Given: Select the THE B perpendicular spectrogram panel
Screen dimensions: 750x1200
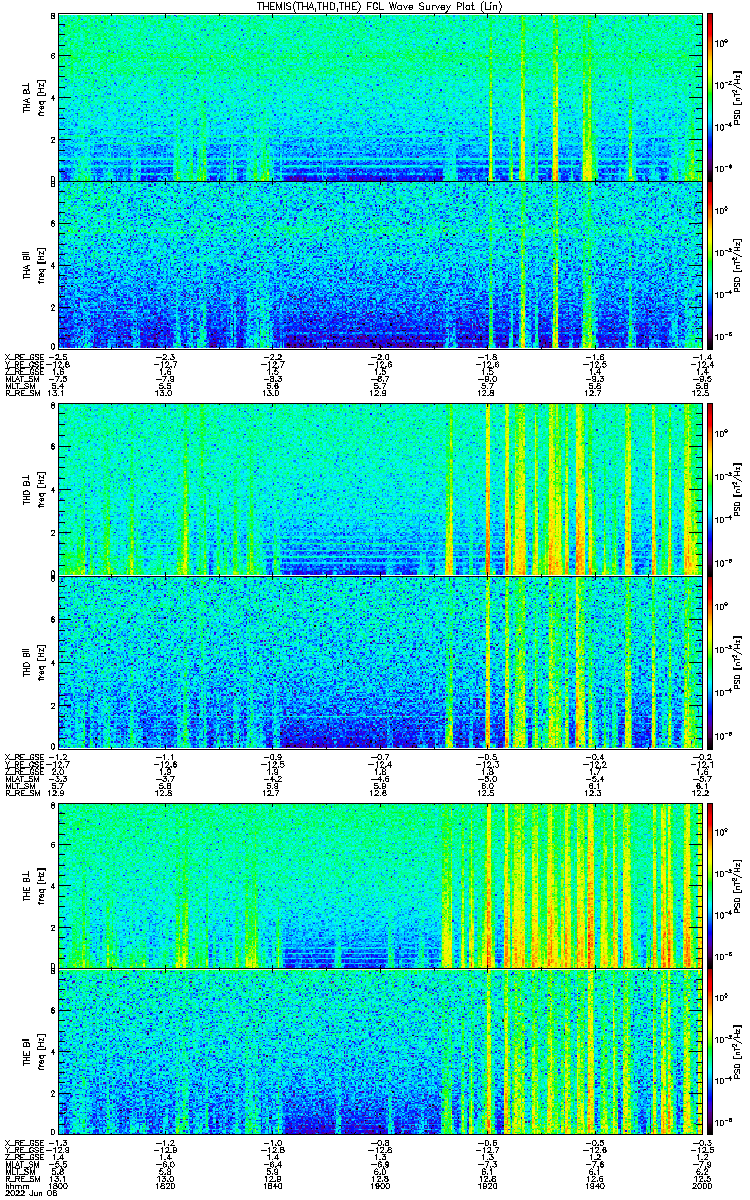Looking at the screenshot, I should click(x=381, y=885).
